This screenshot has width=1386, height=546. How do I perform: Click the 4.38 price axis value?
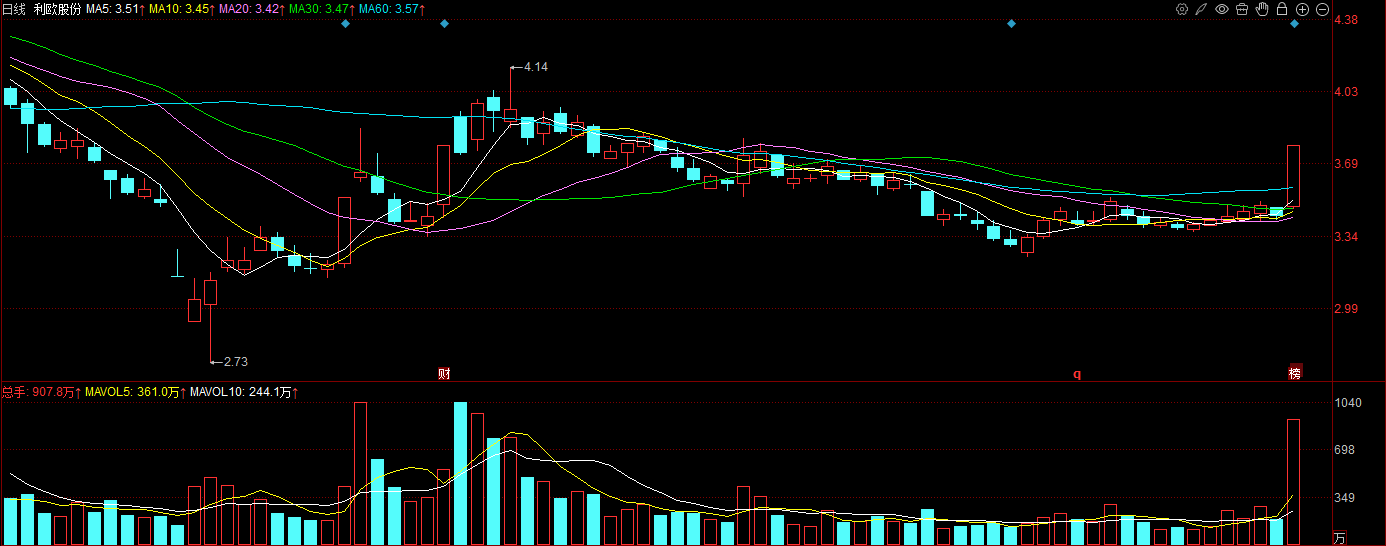(1346, 19)
